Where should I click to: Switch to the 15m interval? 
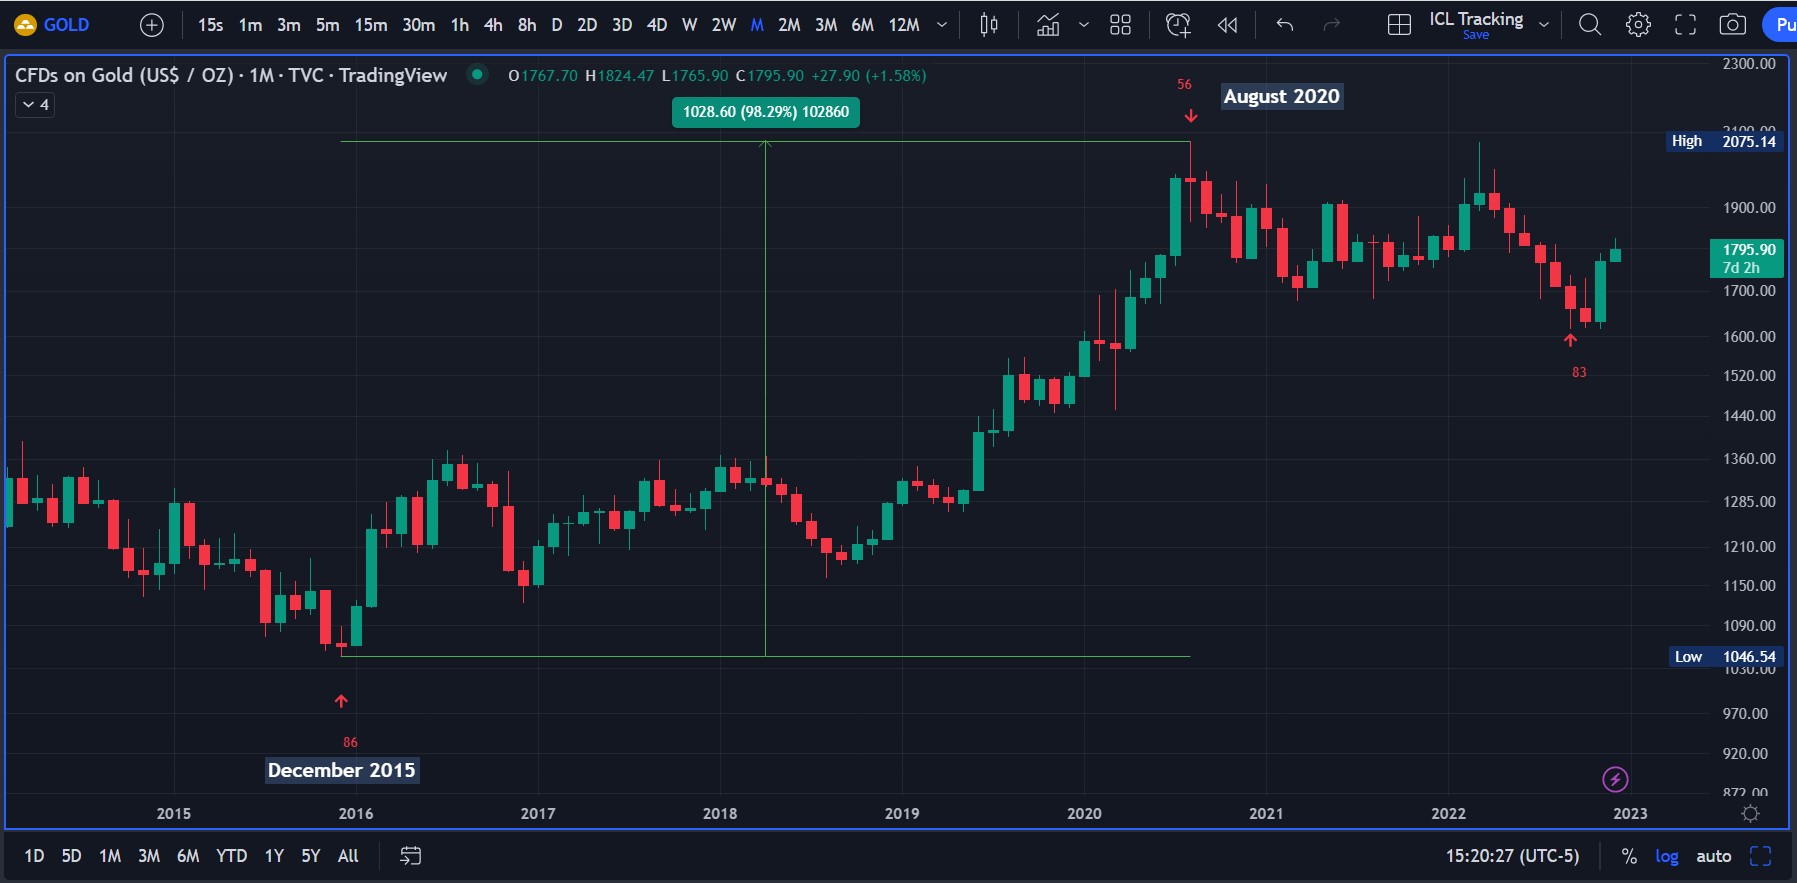click(371, 25)
